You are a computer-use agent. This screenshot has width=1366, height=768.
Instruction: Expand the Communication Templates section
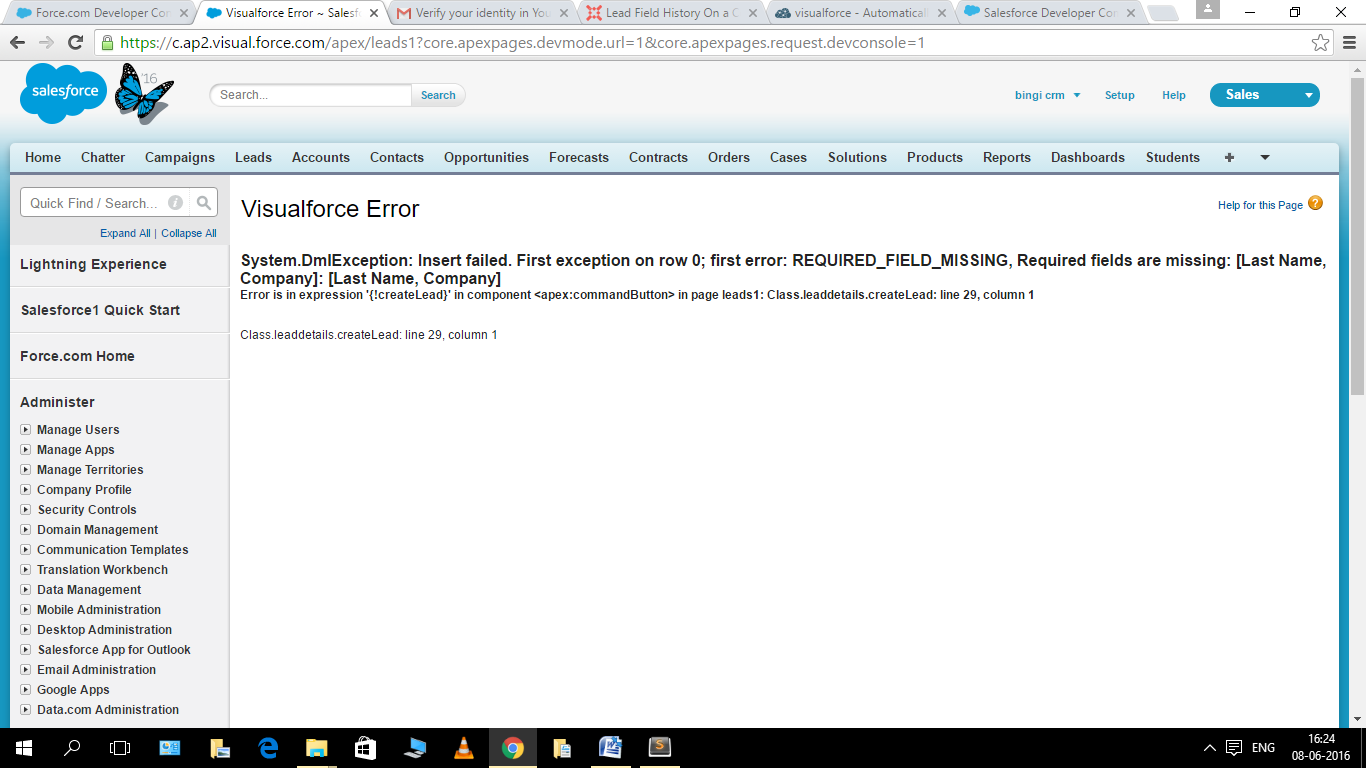26,550
